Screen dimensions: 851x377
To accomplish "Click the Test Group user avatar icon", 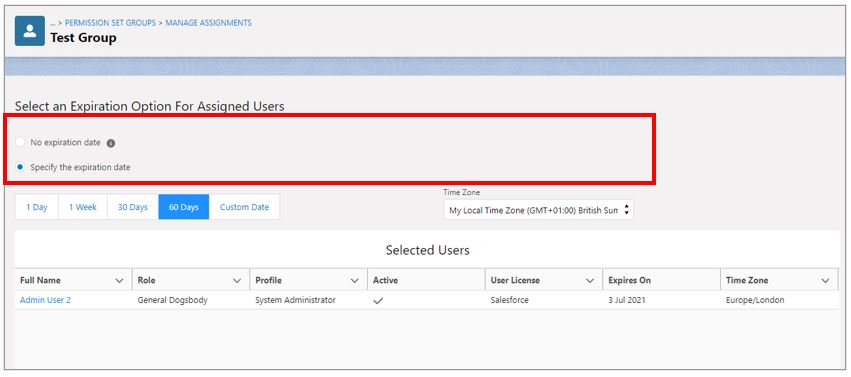I will click(30, 31).
